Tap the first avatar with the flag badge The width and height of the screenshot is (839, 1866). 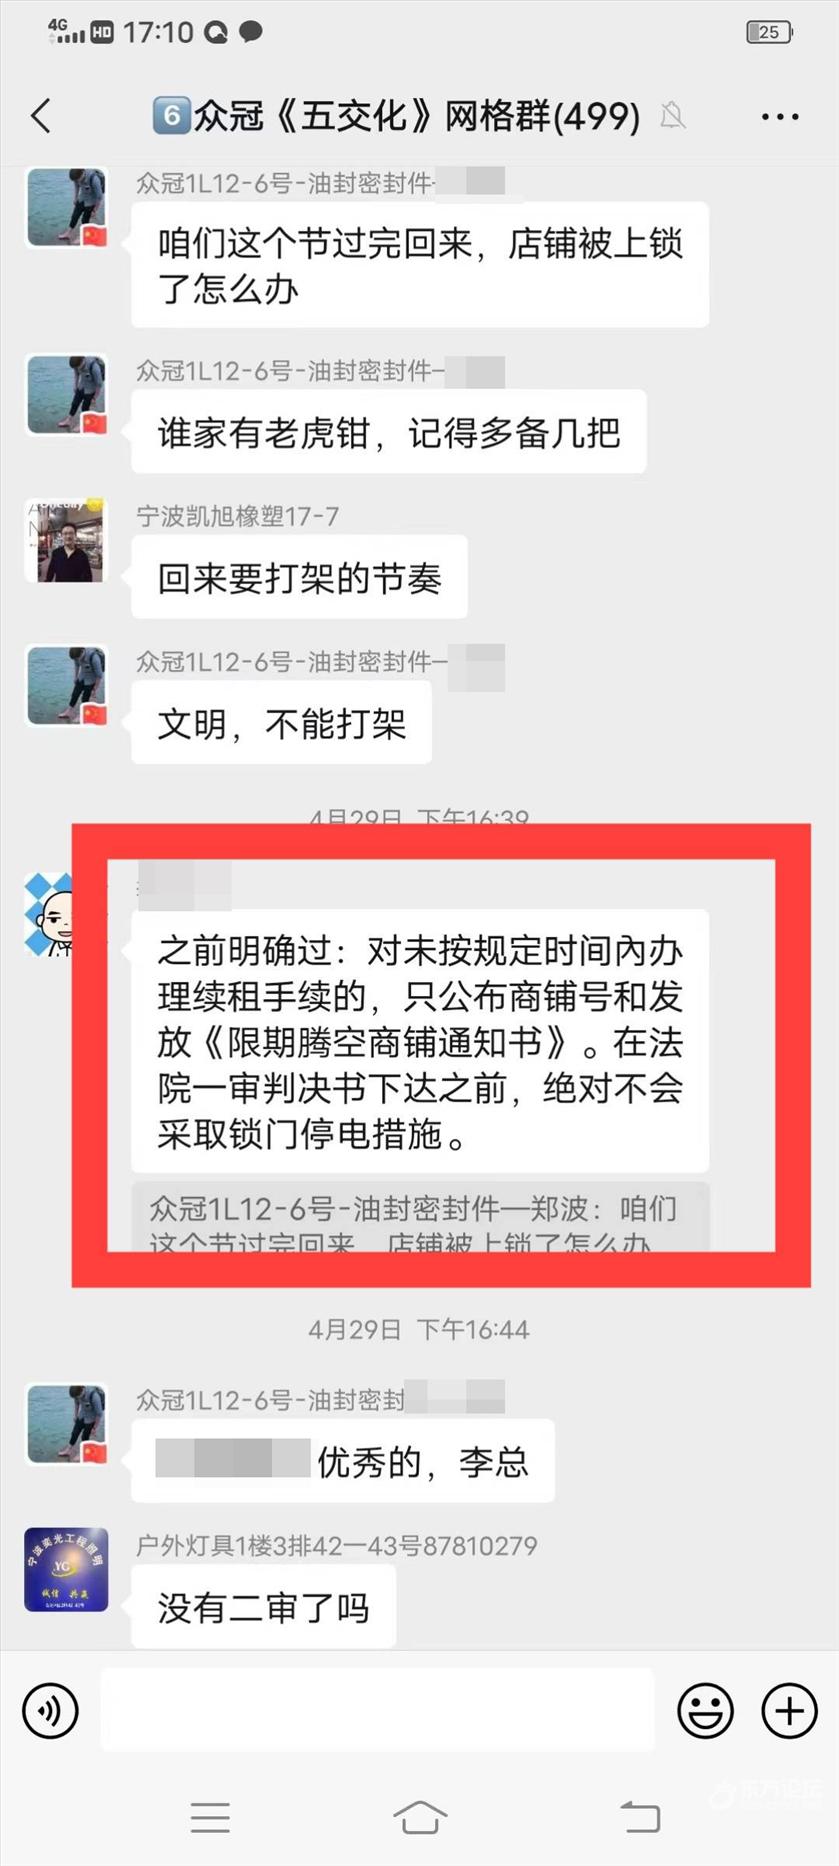[x=66, y=207]
